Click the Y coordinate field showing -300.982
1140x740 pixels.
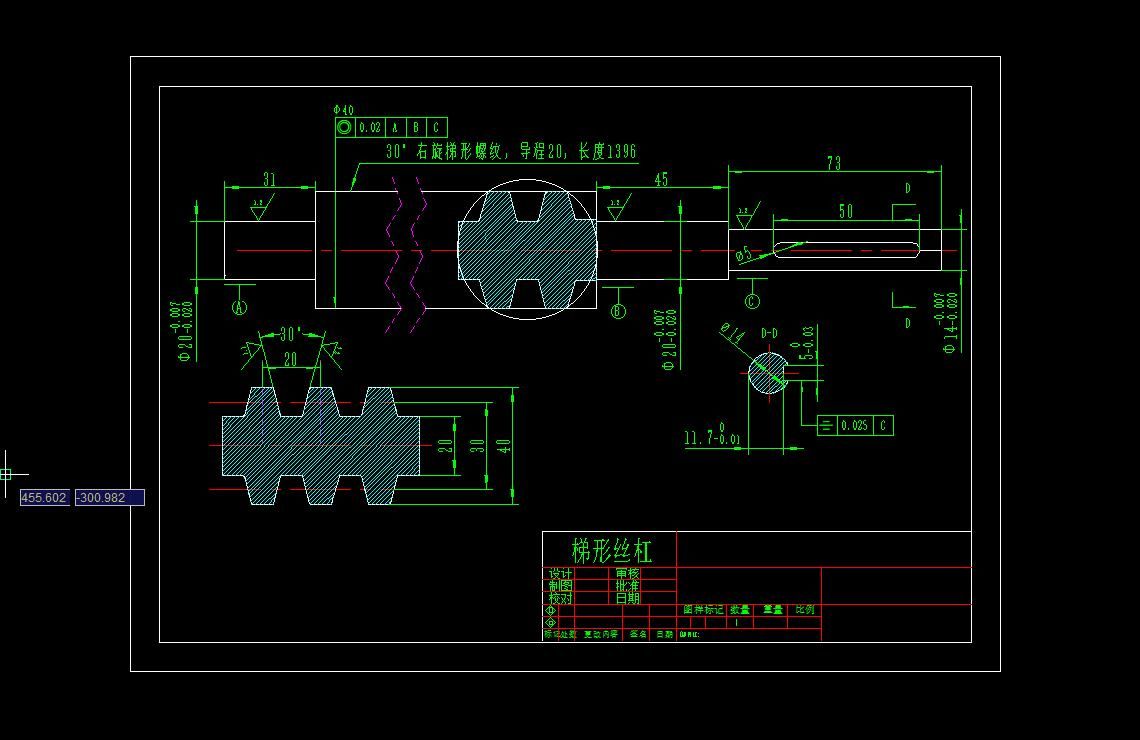(110, 497)
